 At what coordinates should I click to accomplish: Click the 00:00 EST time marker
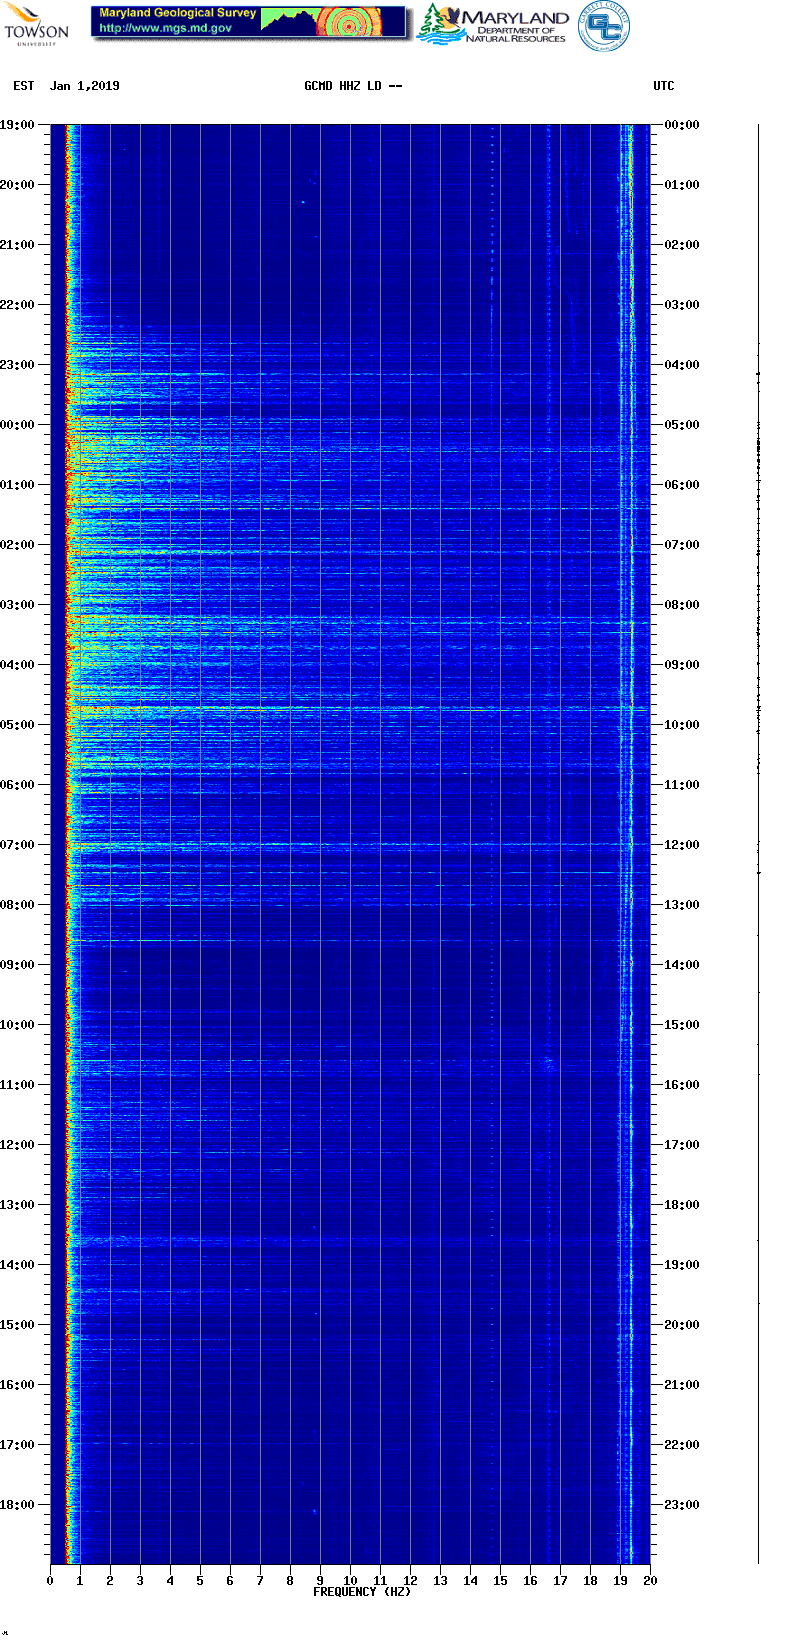[18, 425]
